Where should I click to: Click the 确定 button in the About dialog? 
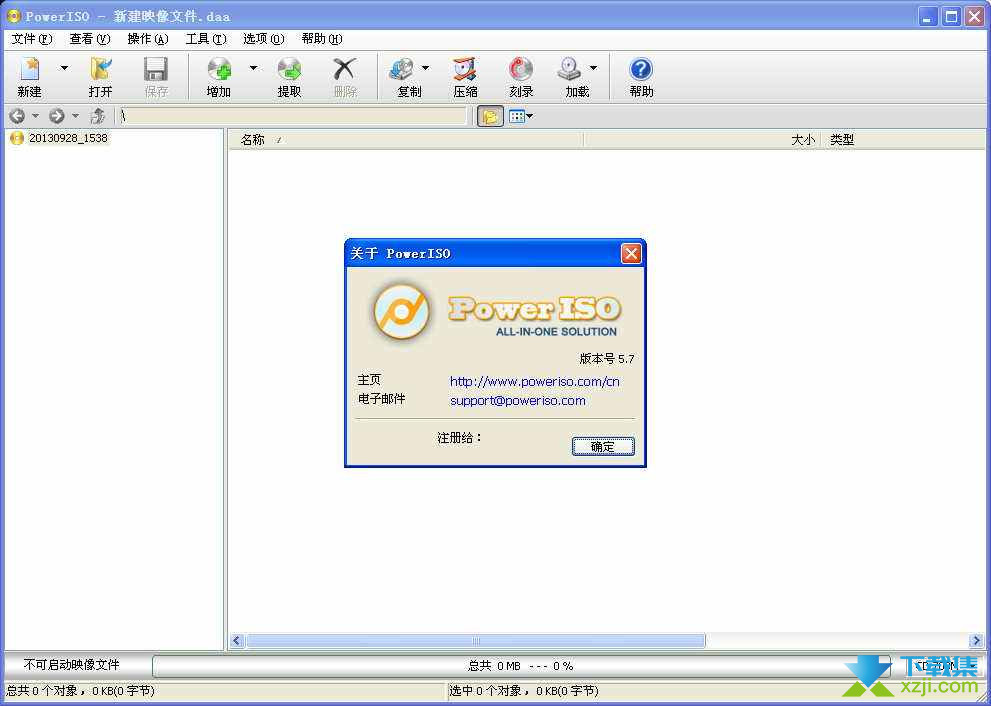pos(603,446)
